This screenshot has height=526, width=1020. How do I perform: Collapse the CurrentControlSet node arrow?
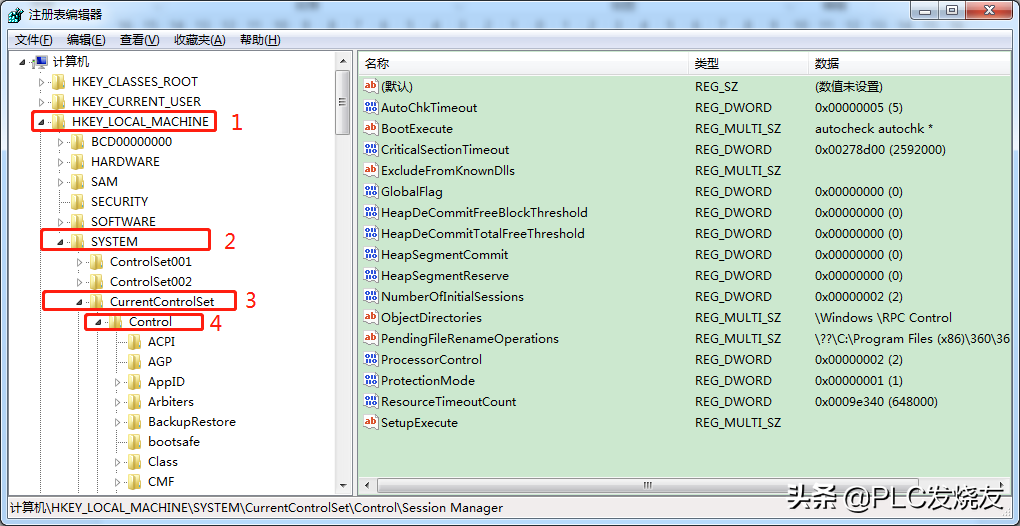[80, 302]
